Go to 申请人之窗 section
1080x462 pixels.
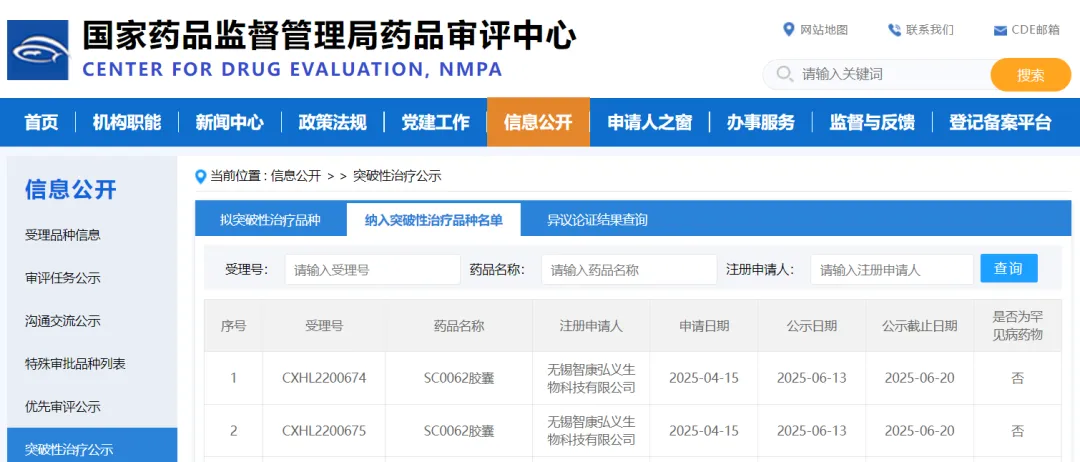click(649, 123)
